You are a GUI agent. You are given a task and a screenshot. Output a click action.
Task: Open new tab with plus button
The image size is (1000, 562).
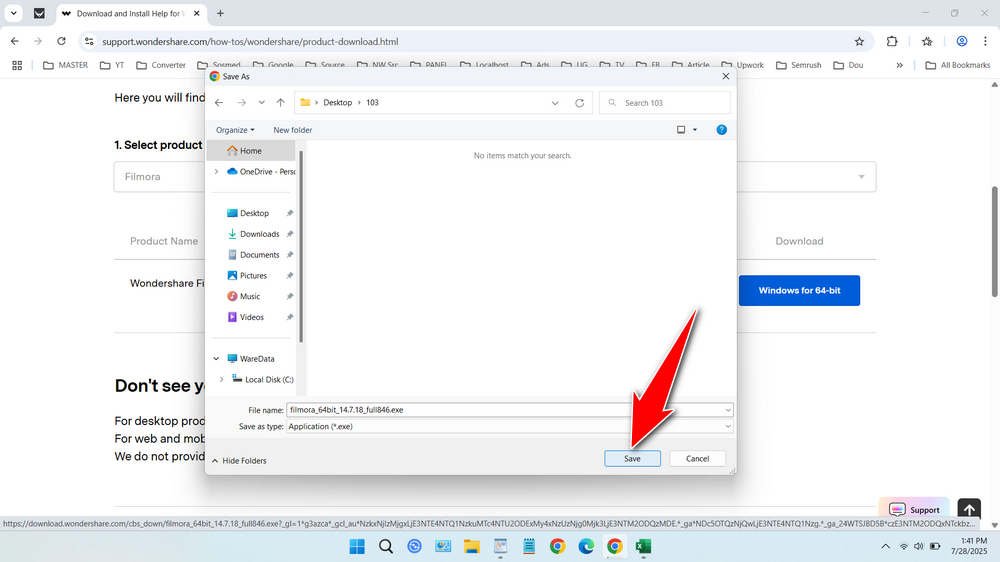[220, 13]
